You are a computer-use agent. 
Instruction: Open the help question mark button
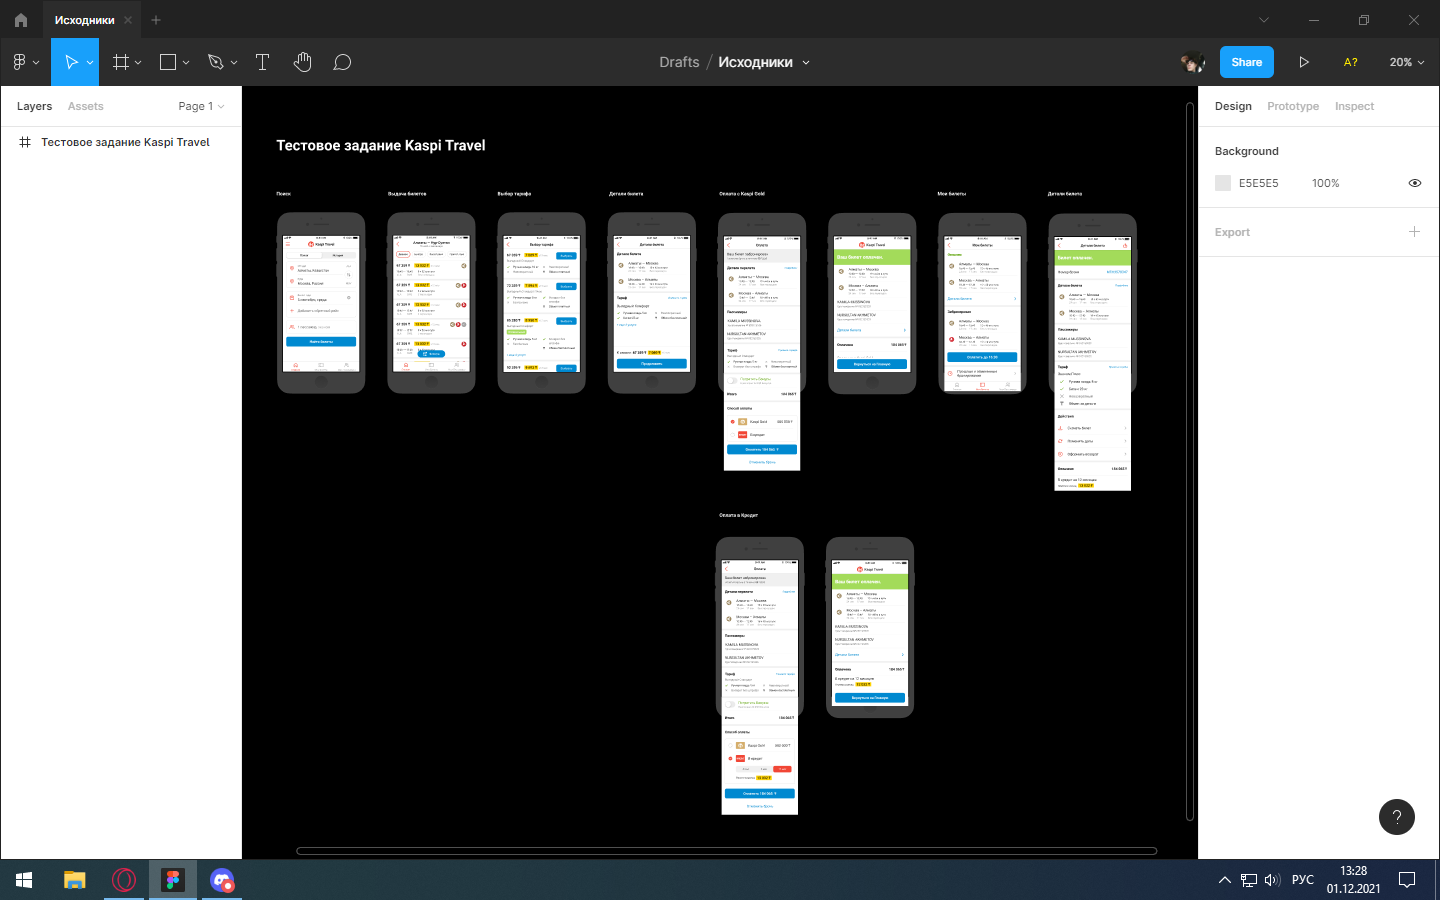(x=1397, y=817)
